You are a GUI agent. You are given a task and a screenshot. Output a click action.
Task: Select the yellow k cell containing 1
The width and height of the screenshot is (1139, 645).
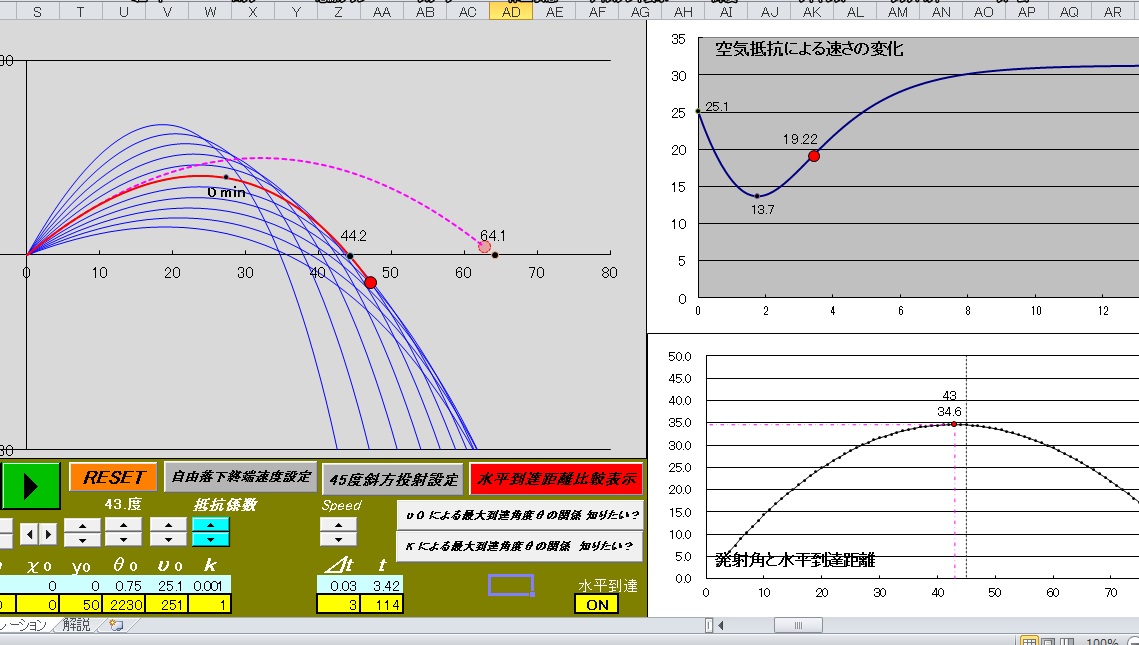[210, 604]
